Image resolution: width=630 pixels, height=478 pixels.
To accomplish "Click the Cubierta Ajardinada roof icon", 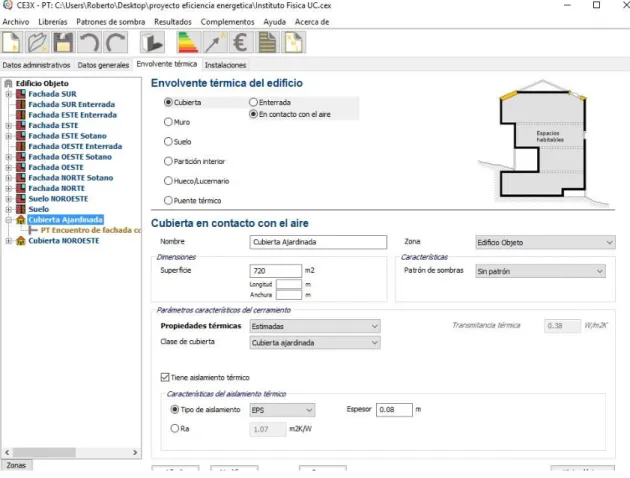I will [21, 220].
